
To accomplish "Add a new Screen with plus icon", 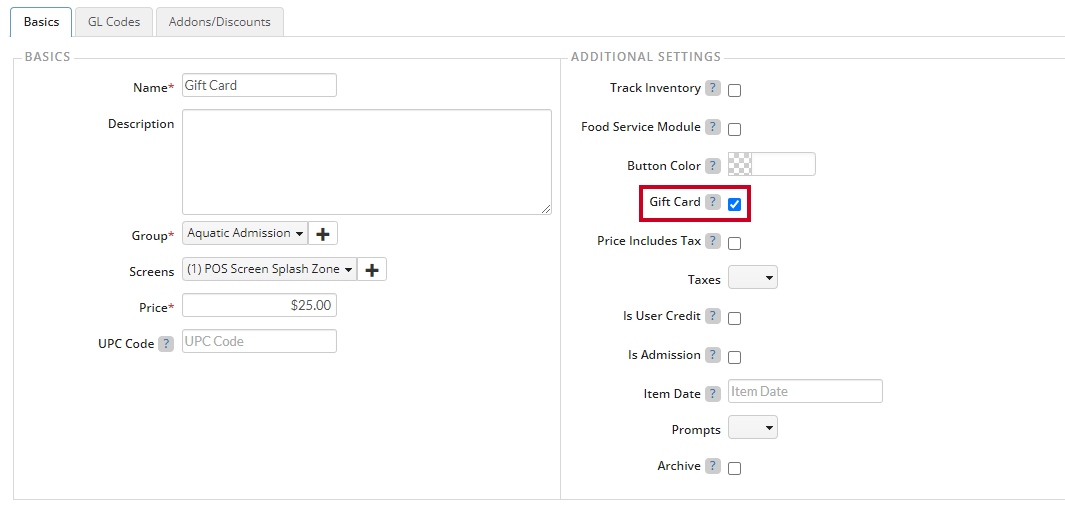I will (x=372, y=269).
